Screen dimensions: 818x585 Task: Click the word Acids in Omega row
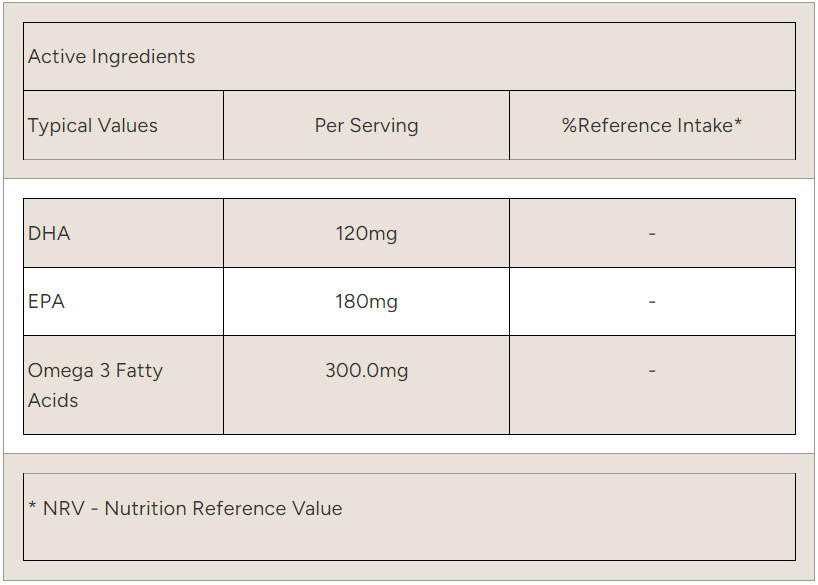click(53, 401)
